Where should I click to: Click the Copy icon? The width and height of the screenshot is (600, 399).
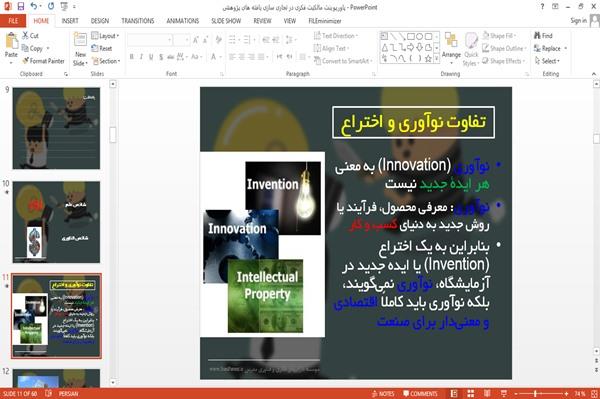click(25, 48)
